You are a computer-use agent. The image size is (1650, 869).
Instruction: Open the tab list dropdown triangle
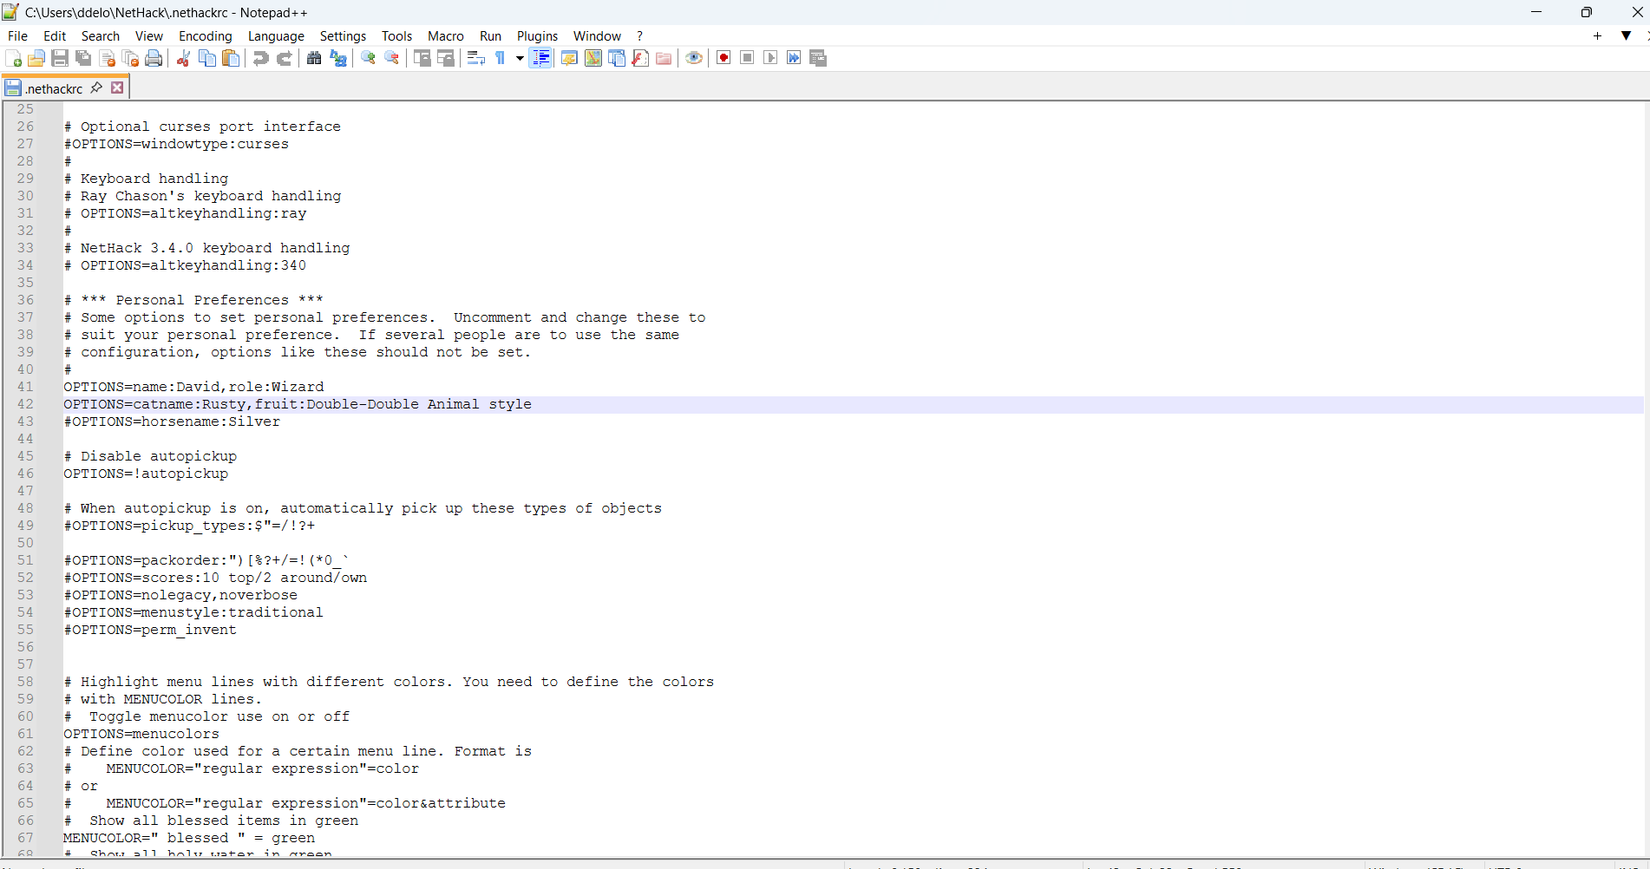tap(1626, 36)
